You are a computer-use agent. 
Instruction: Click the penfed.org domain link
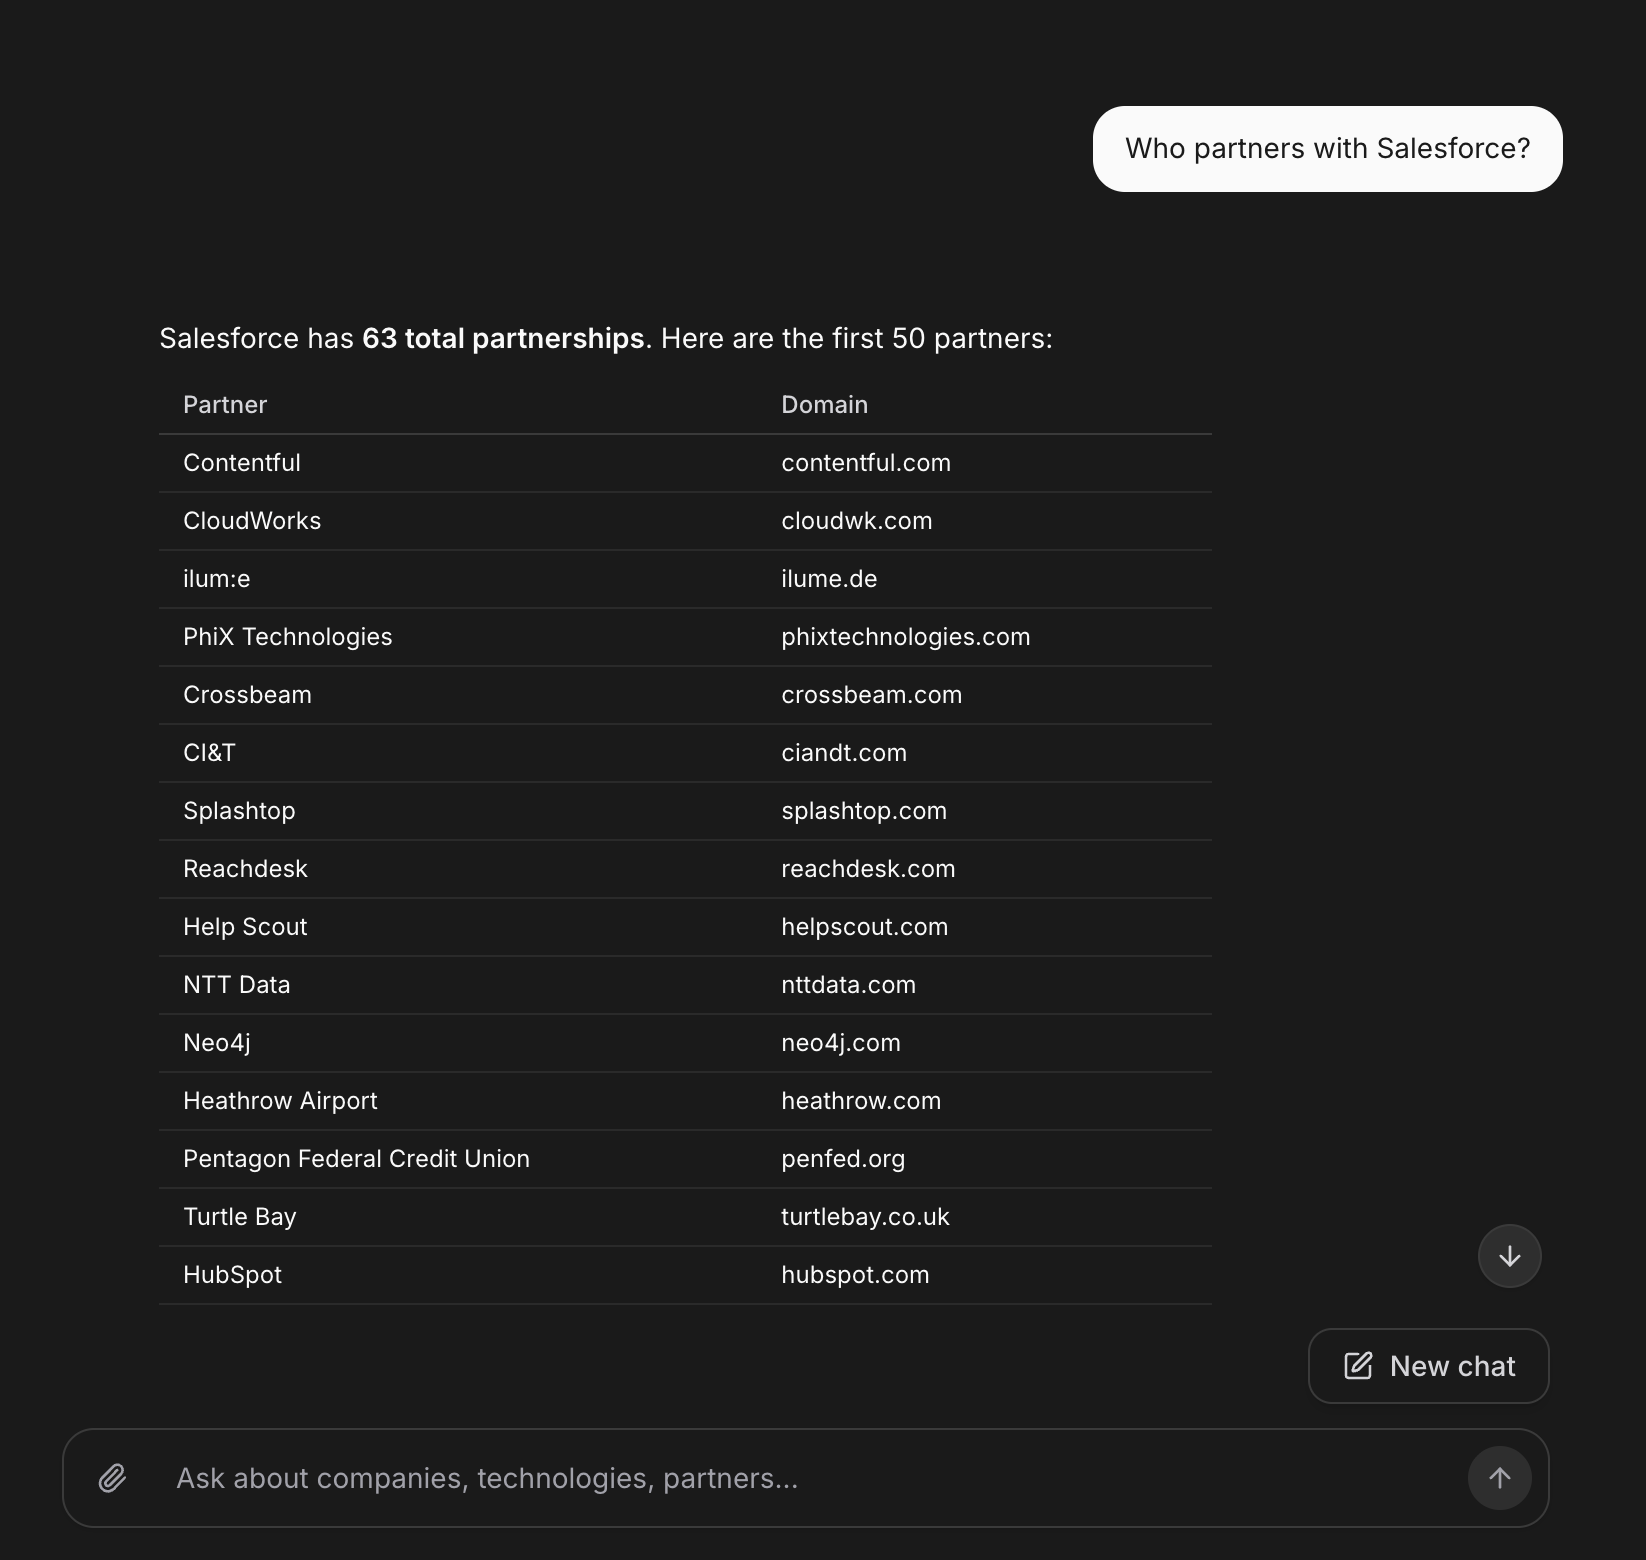(x=843, y=1159)
